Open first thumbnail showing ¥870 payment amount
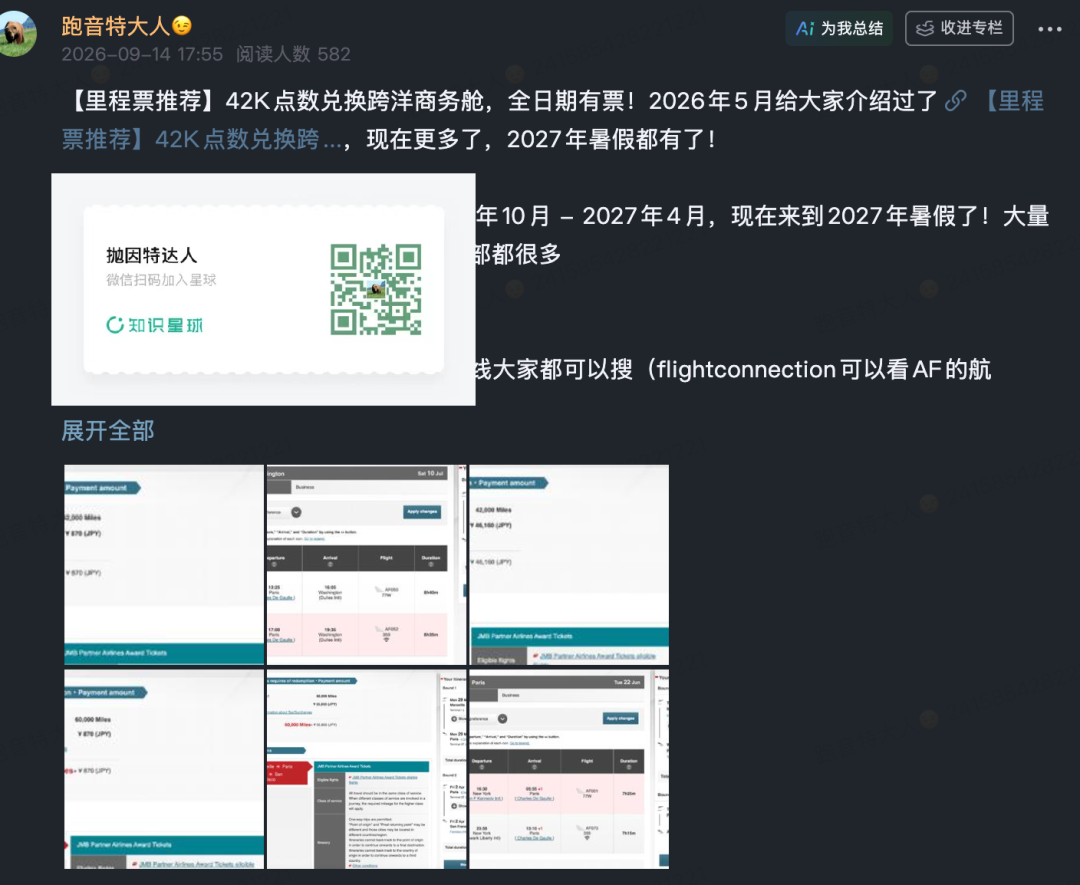Viewport: 1080px width, 885px height. point(164,565)
